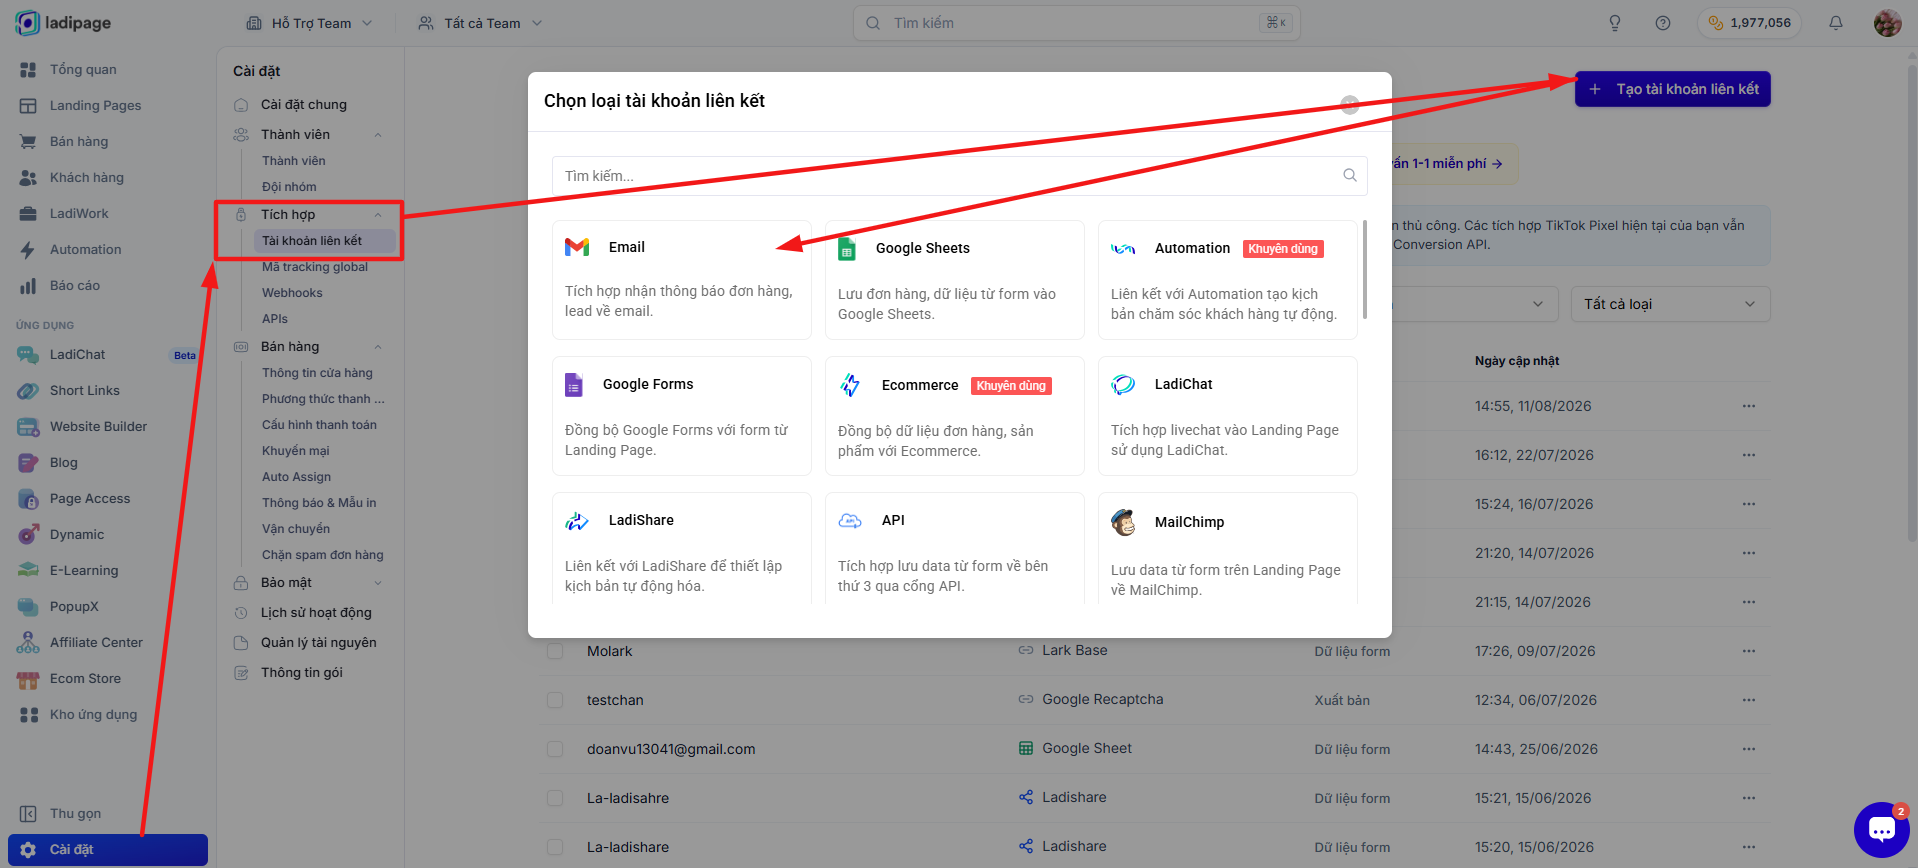Tick the checkbox for La-ladishare row

(555, 847)
